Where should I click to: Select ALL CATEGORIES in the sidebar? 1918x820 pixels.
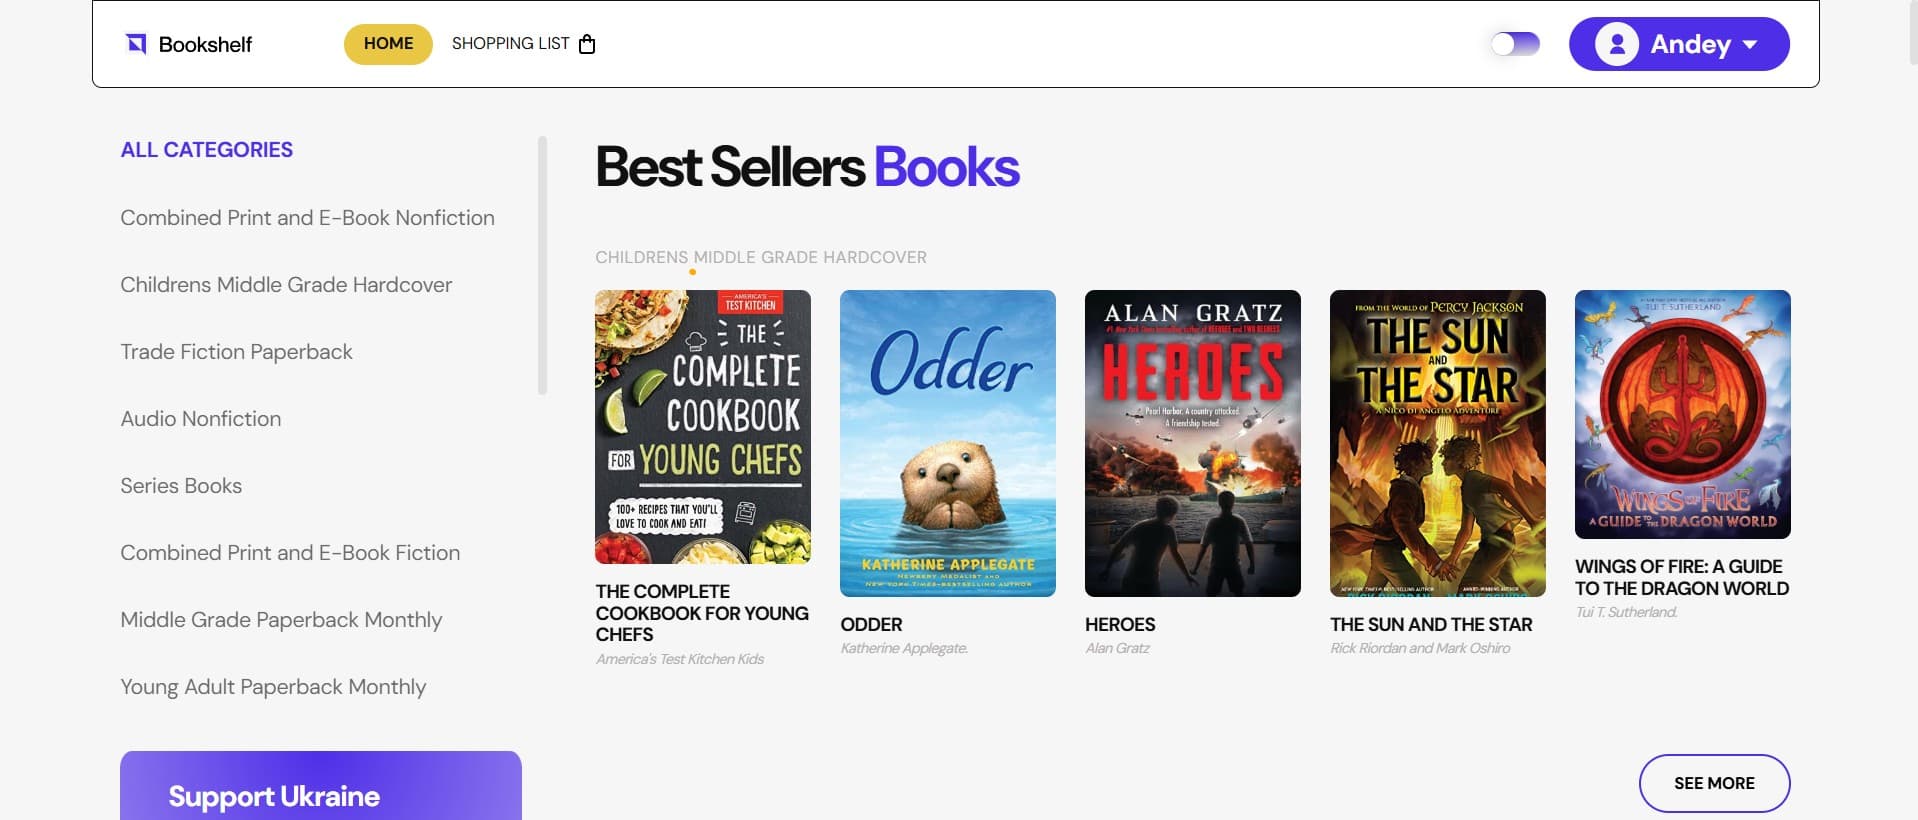pos(207,150)
